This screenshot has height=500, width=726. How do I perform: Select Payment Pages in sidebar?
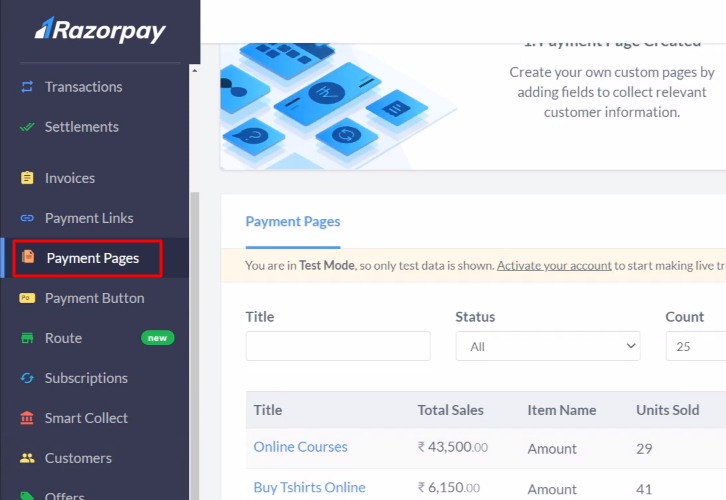tap(95, 258)
